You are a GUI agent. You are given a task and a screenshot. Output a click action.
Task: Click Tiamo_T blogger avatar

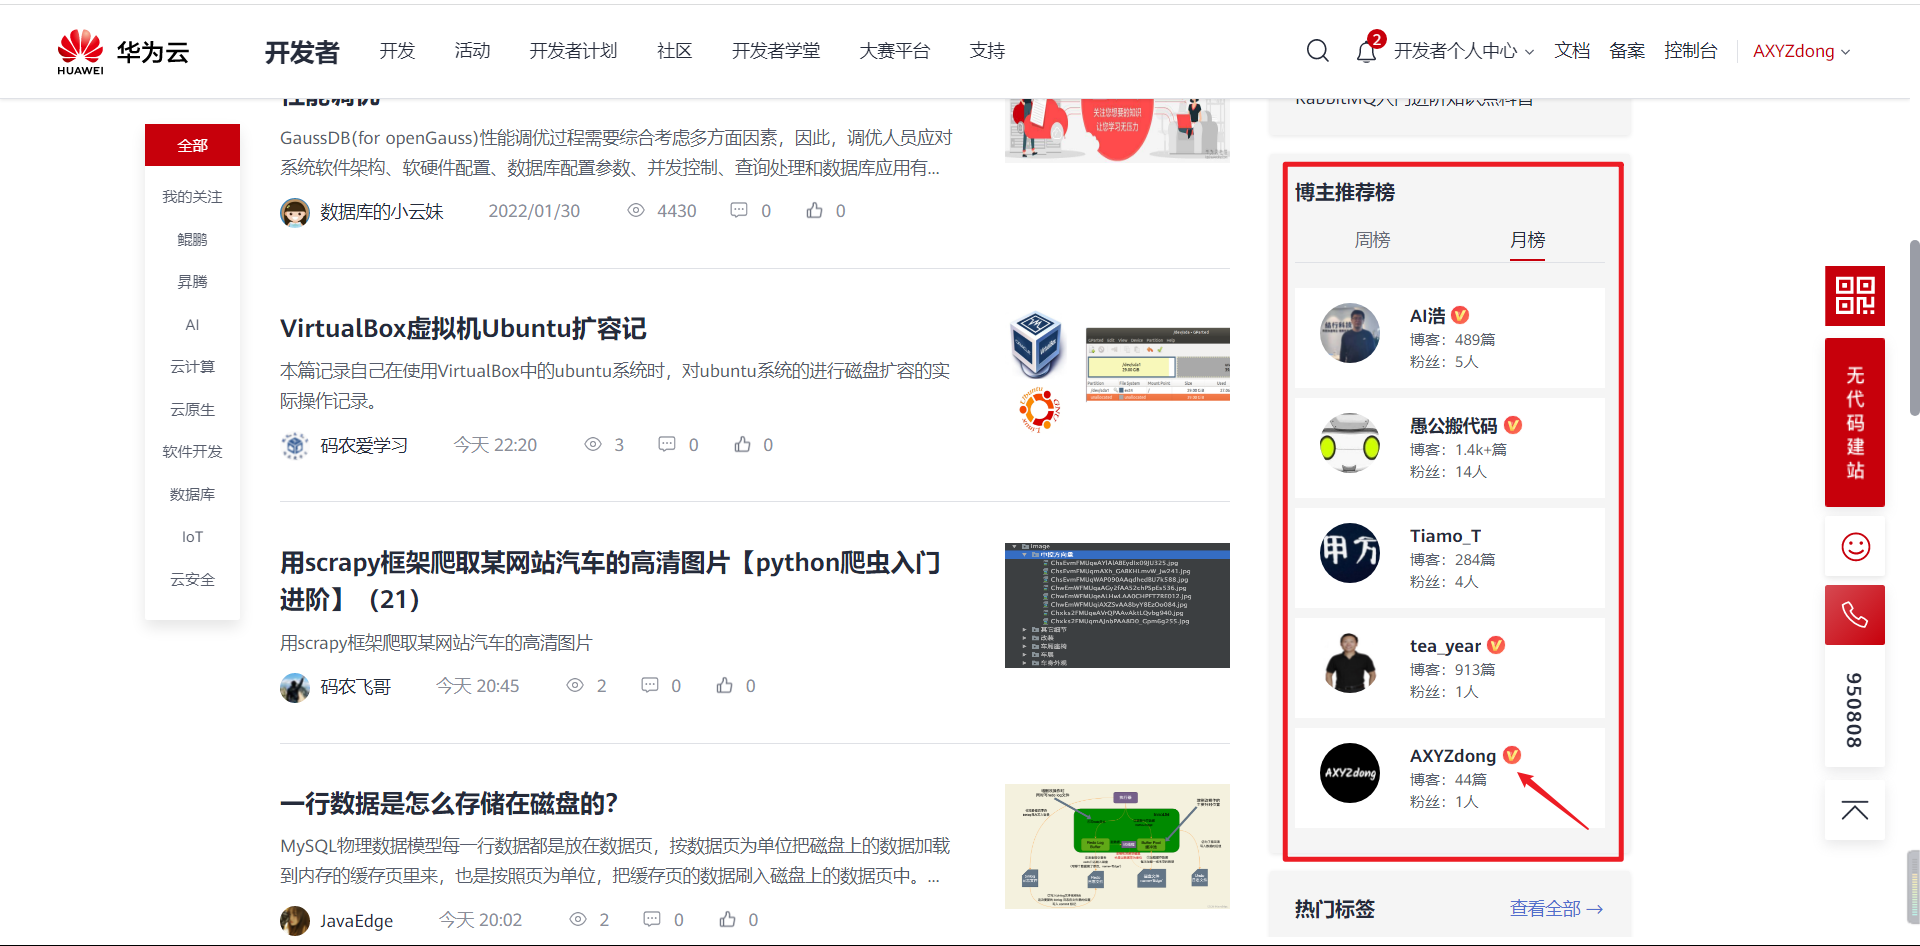[1350, 553]
